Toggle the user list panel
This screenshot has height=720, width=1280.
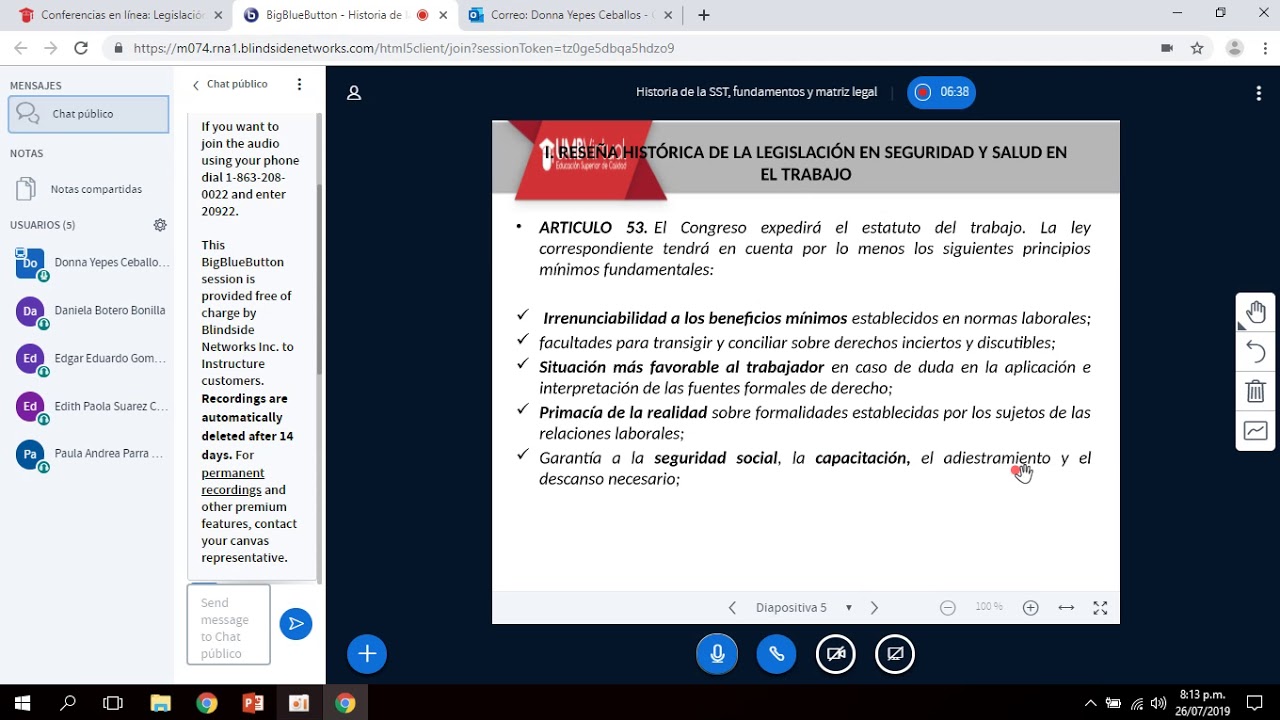[354, 93]
